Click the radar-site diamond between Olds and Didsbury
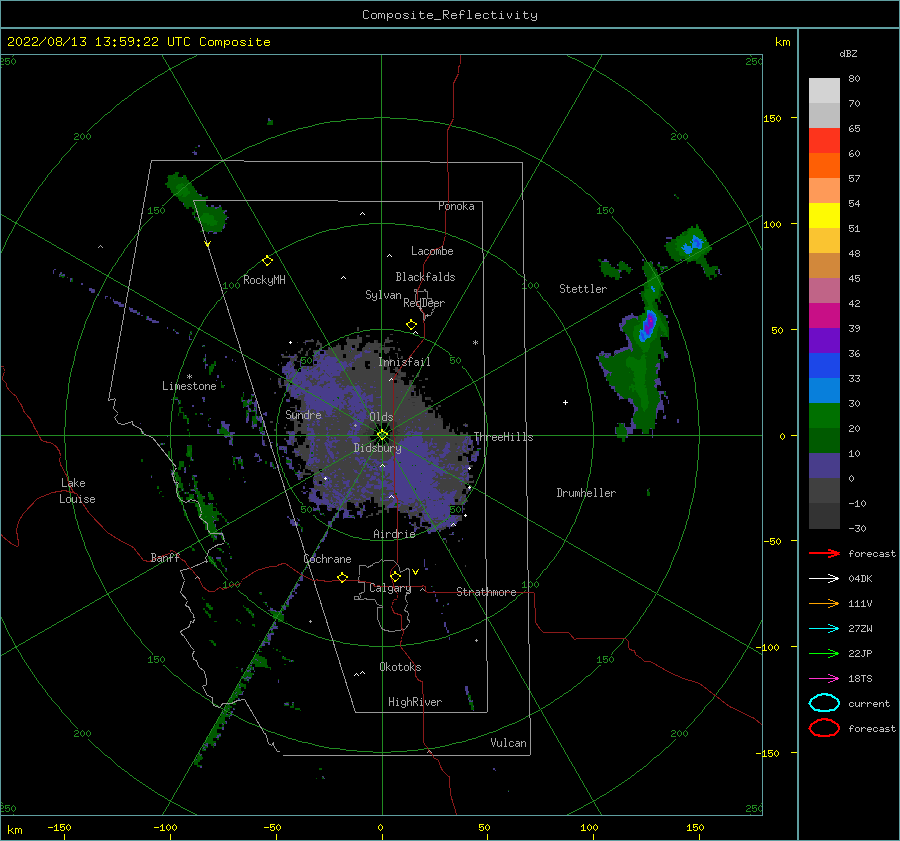This screenshot has width=900, height=841. 382,435
